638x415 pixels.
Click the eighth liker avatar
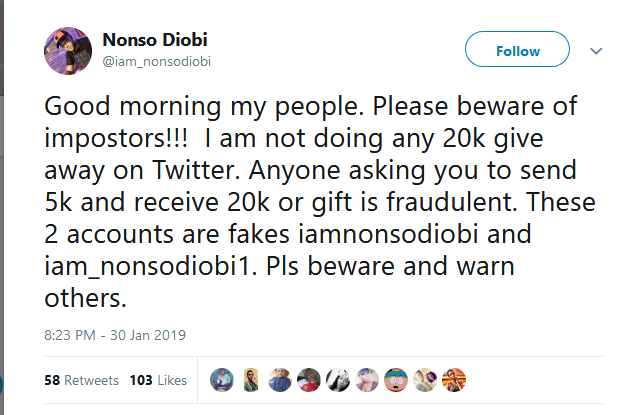pyautogui.click(x=425, y=380)
